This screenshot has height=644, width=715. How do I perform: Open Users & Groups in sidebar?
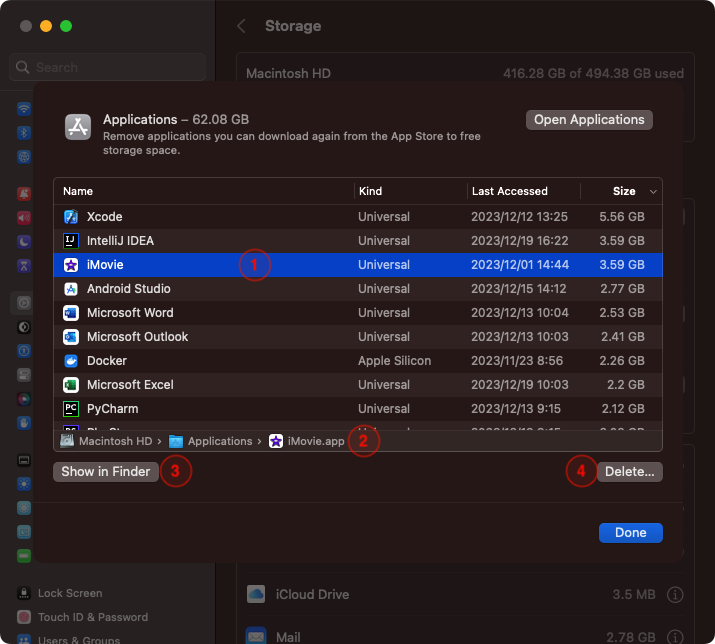tap(79, 639)
